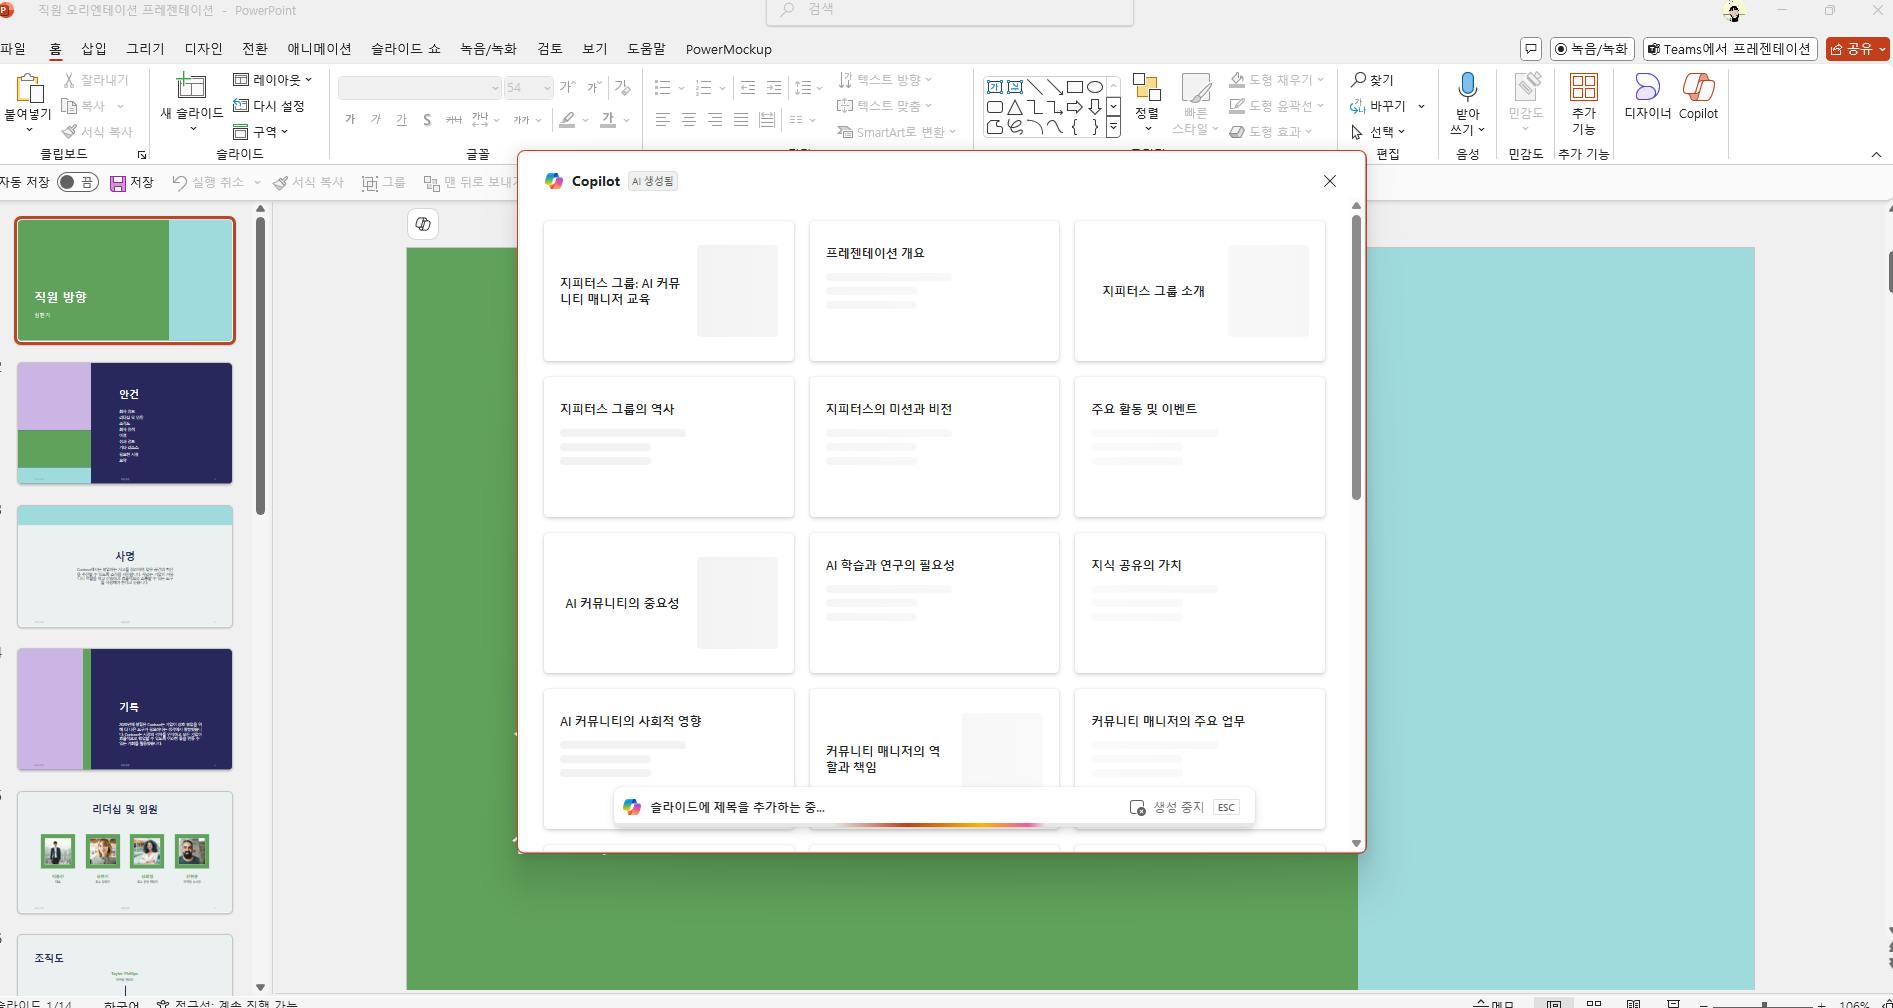Click the increase indent icon
Image resolution: width=1893 pixels, height=1008 pixels.
tap(774, 88)
